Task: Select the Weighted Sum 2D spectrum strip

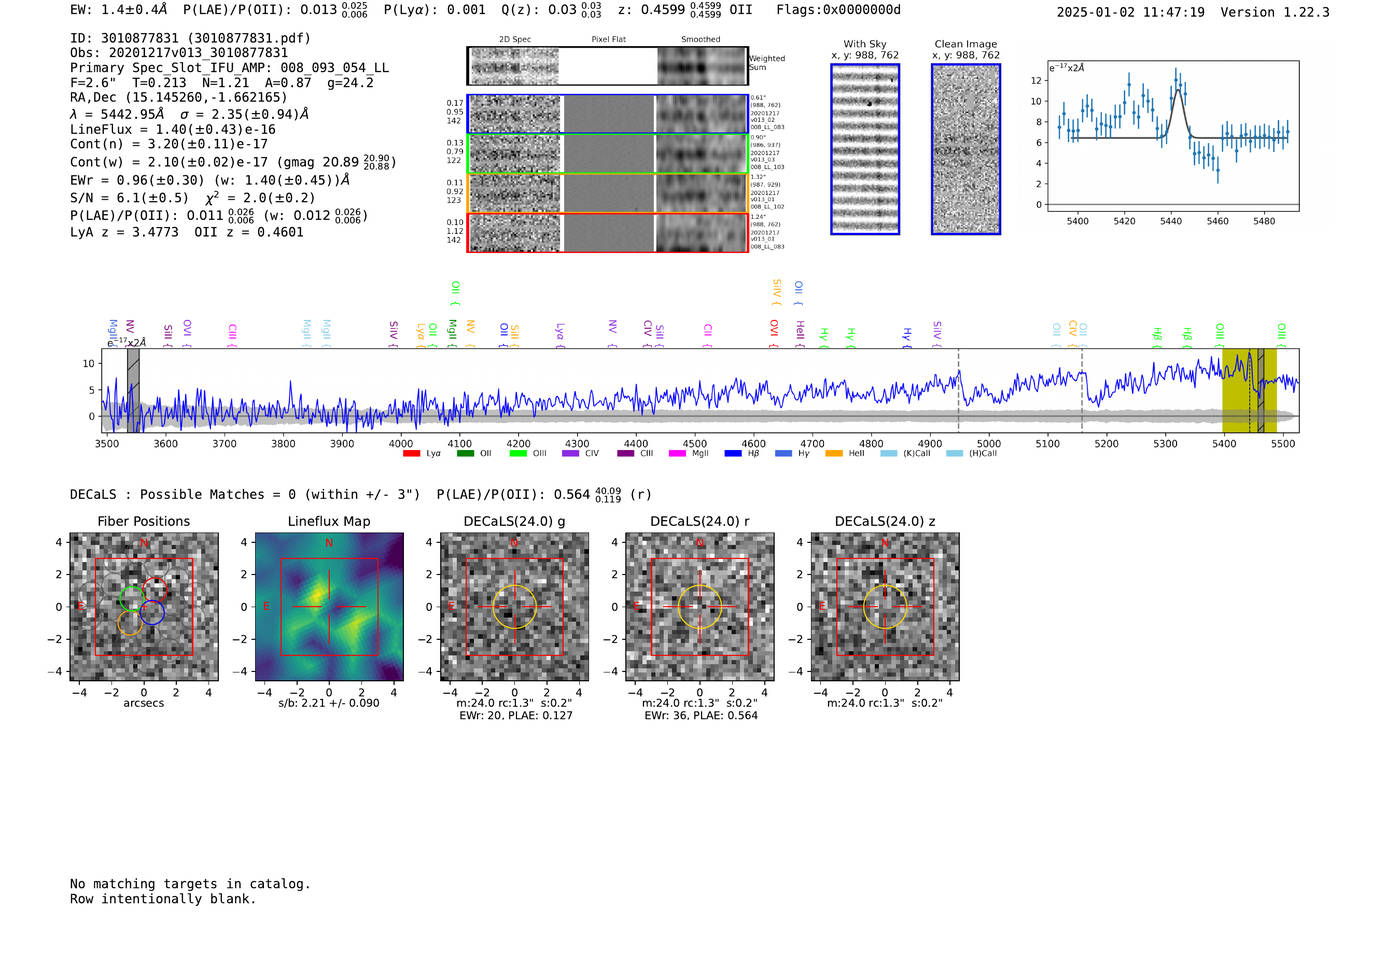Action: (x=607, y=66)
